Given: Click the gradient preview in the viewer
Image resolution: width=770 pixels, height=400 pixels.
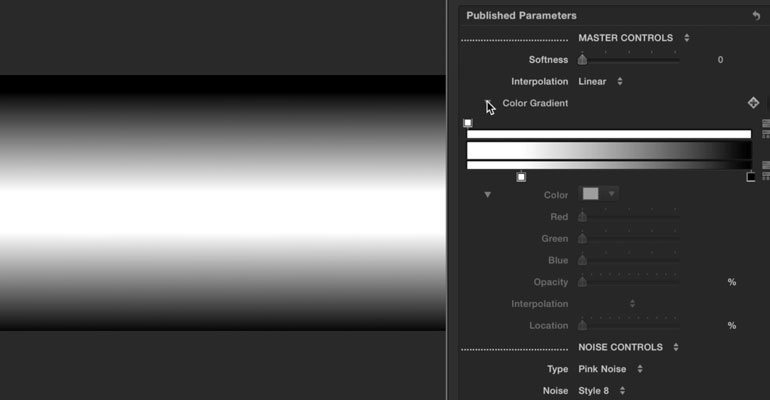Looking at the screenshot, I should [x=223, y=203].
